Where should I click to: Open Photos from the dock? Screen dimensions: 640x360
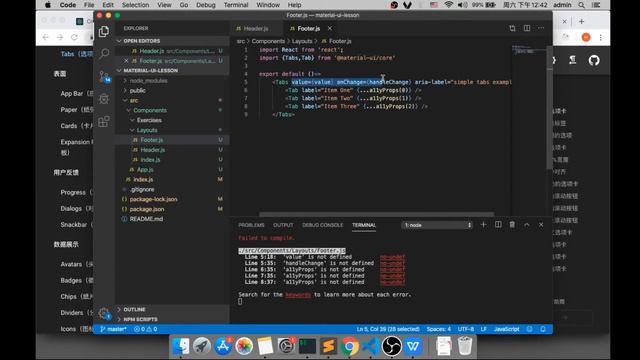[244, 346]
